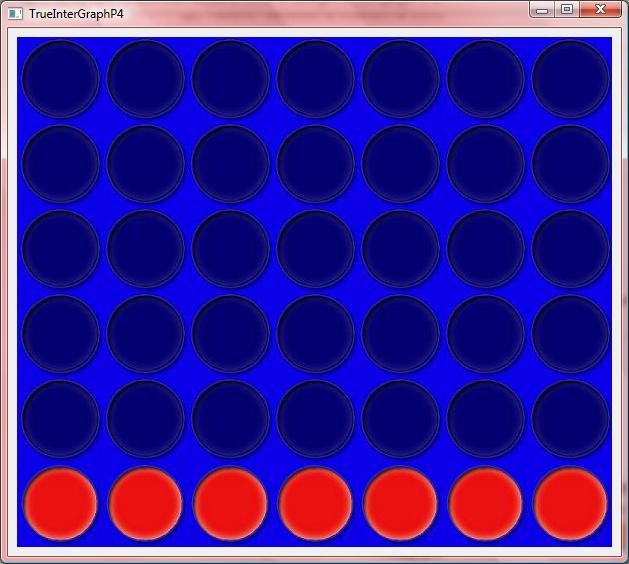Screen dimensions: 629x564
Task: Drop into empty slot above fifth red disc
Action: tap(401, 419)
